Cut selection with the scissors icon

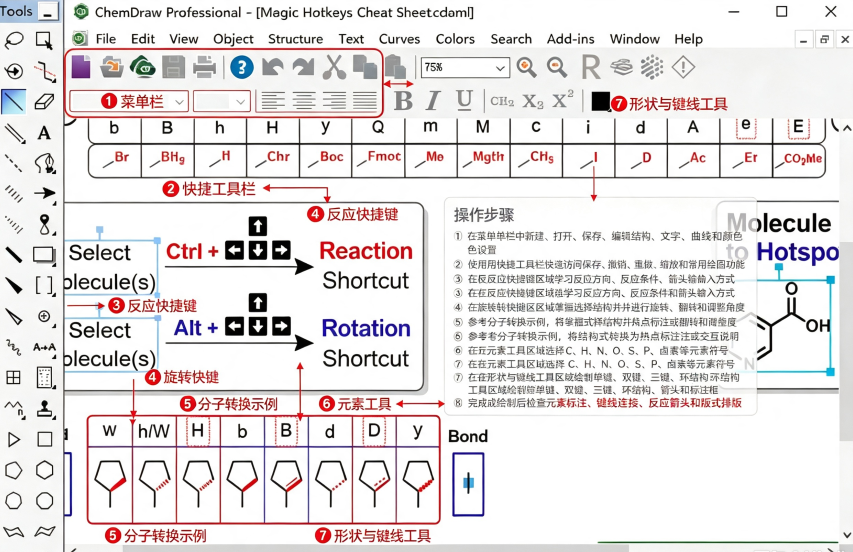point(334,67)
